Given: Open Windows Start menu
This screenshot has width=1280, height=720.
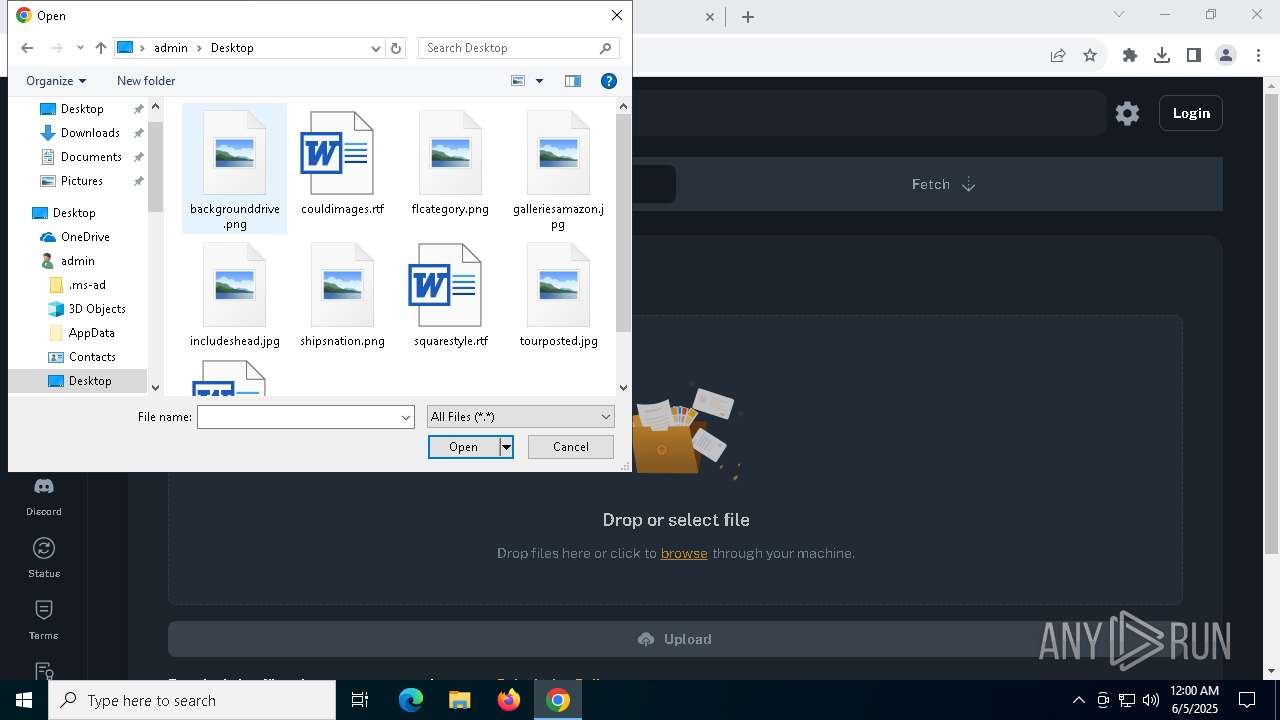Looking at the screenshot, I should (24, 700).
